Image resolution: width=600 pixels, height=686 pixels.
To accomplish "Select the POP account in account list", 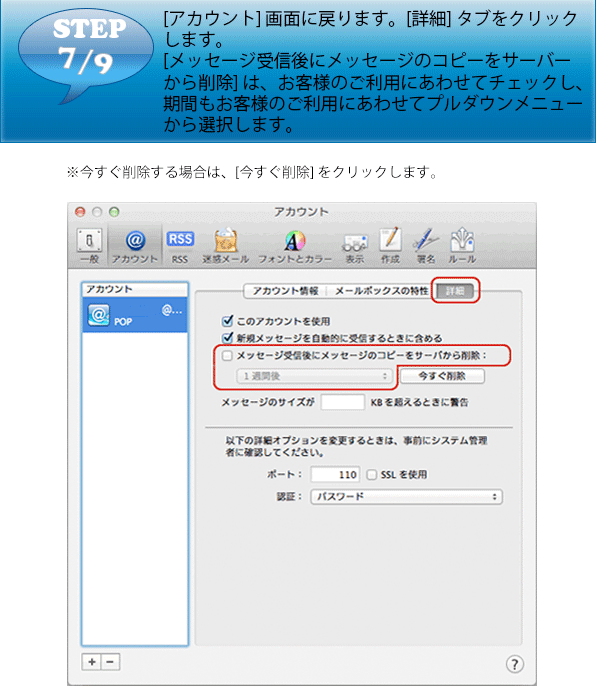I will 135,315.
